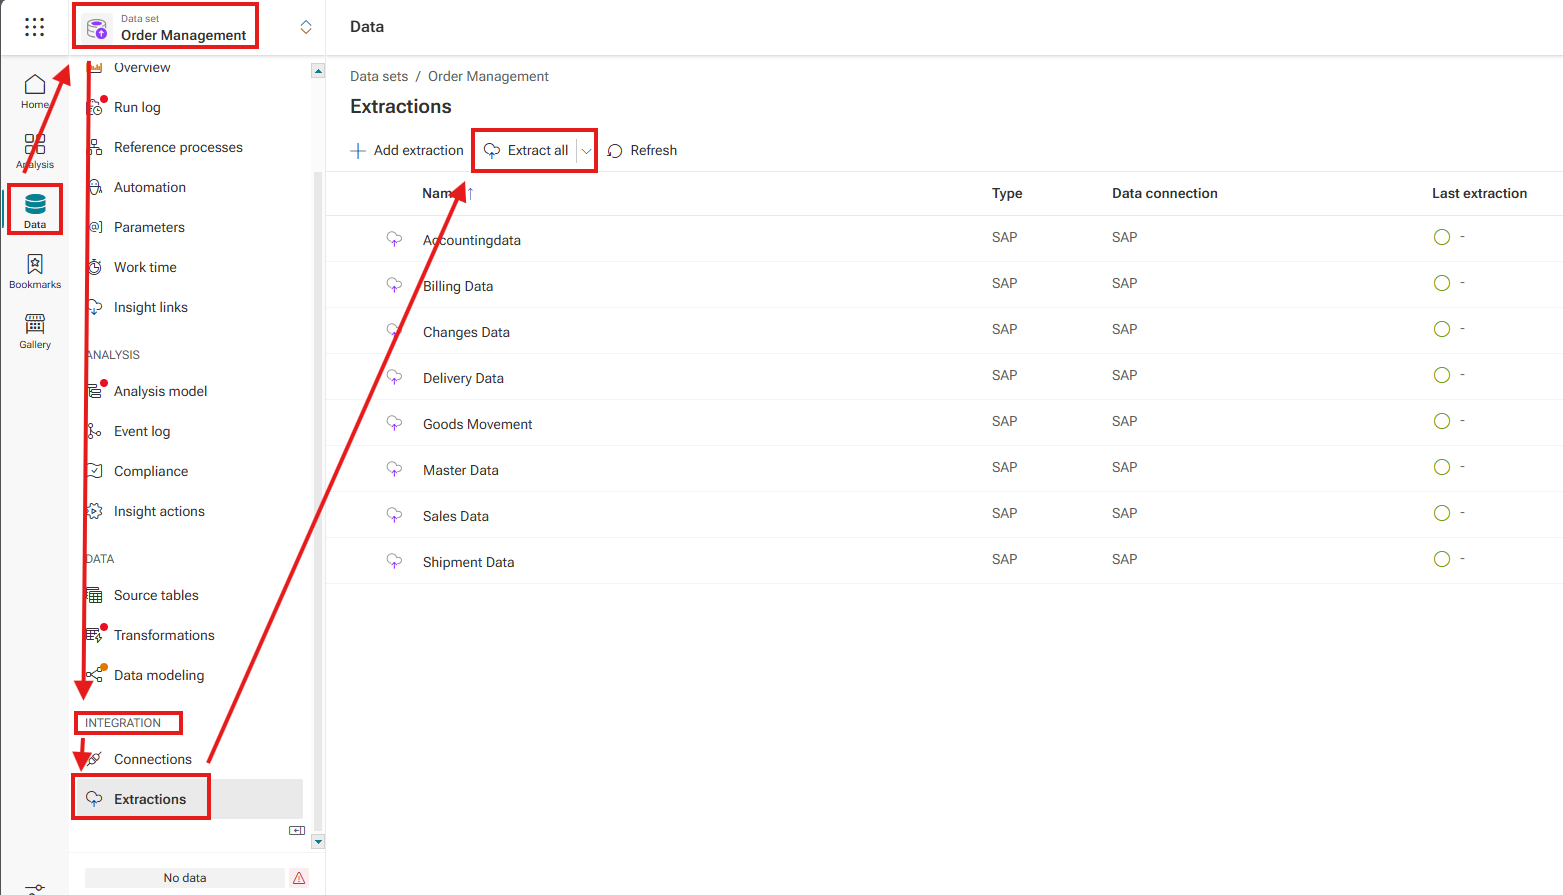Image resolution: width=1563 pixels, height=895 pixels.
Task: Click the Add extraction button
Action: (x=407, y=150)
